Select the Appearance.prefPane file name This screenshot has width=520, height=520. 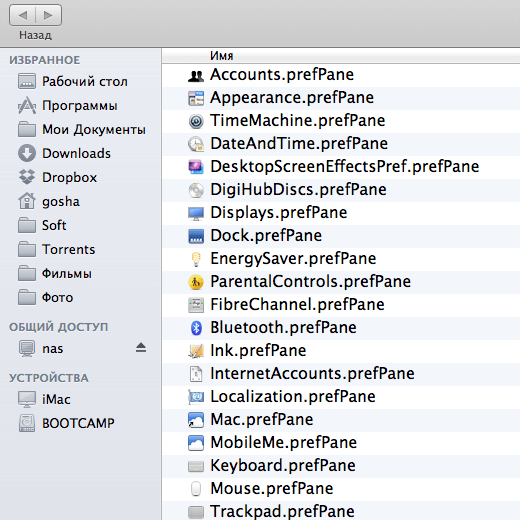point(292,98)
